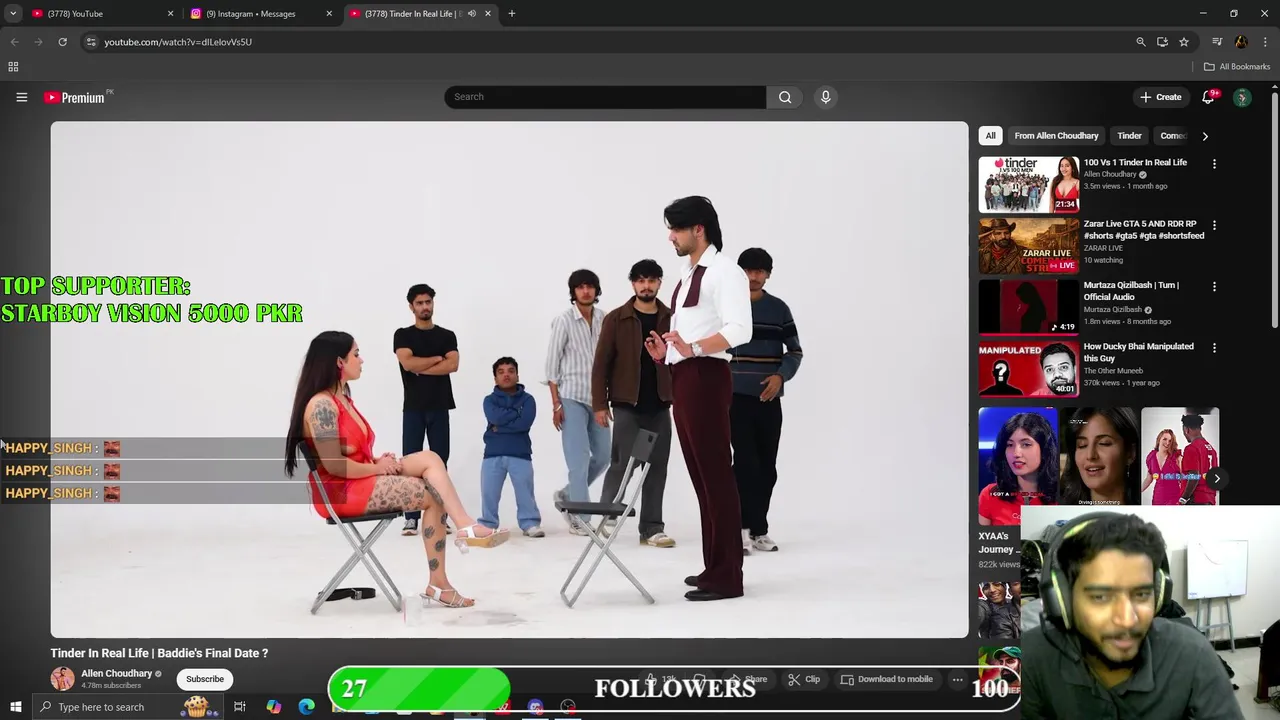Click the main video player

tap(509, 380)
